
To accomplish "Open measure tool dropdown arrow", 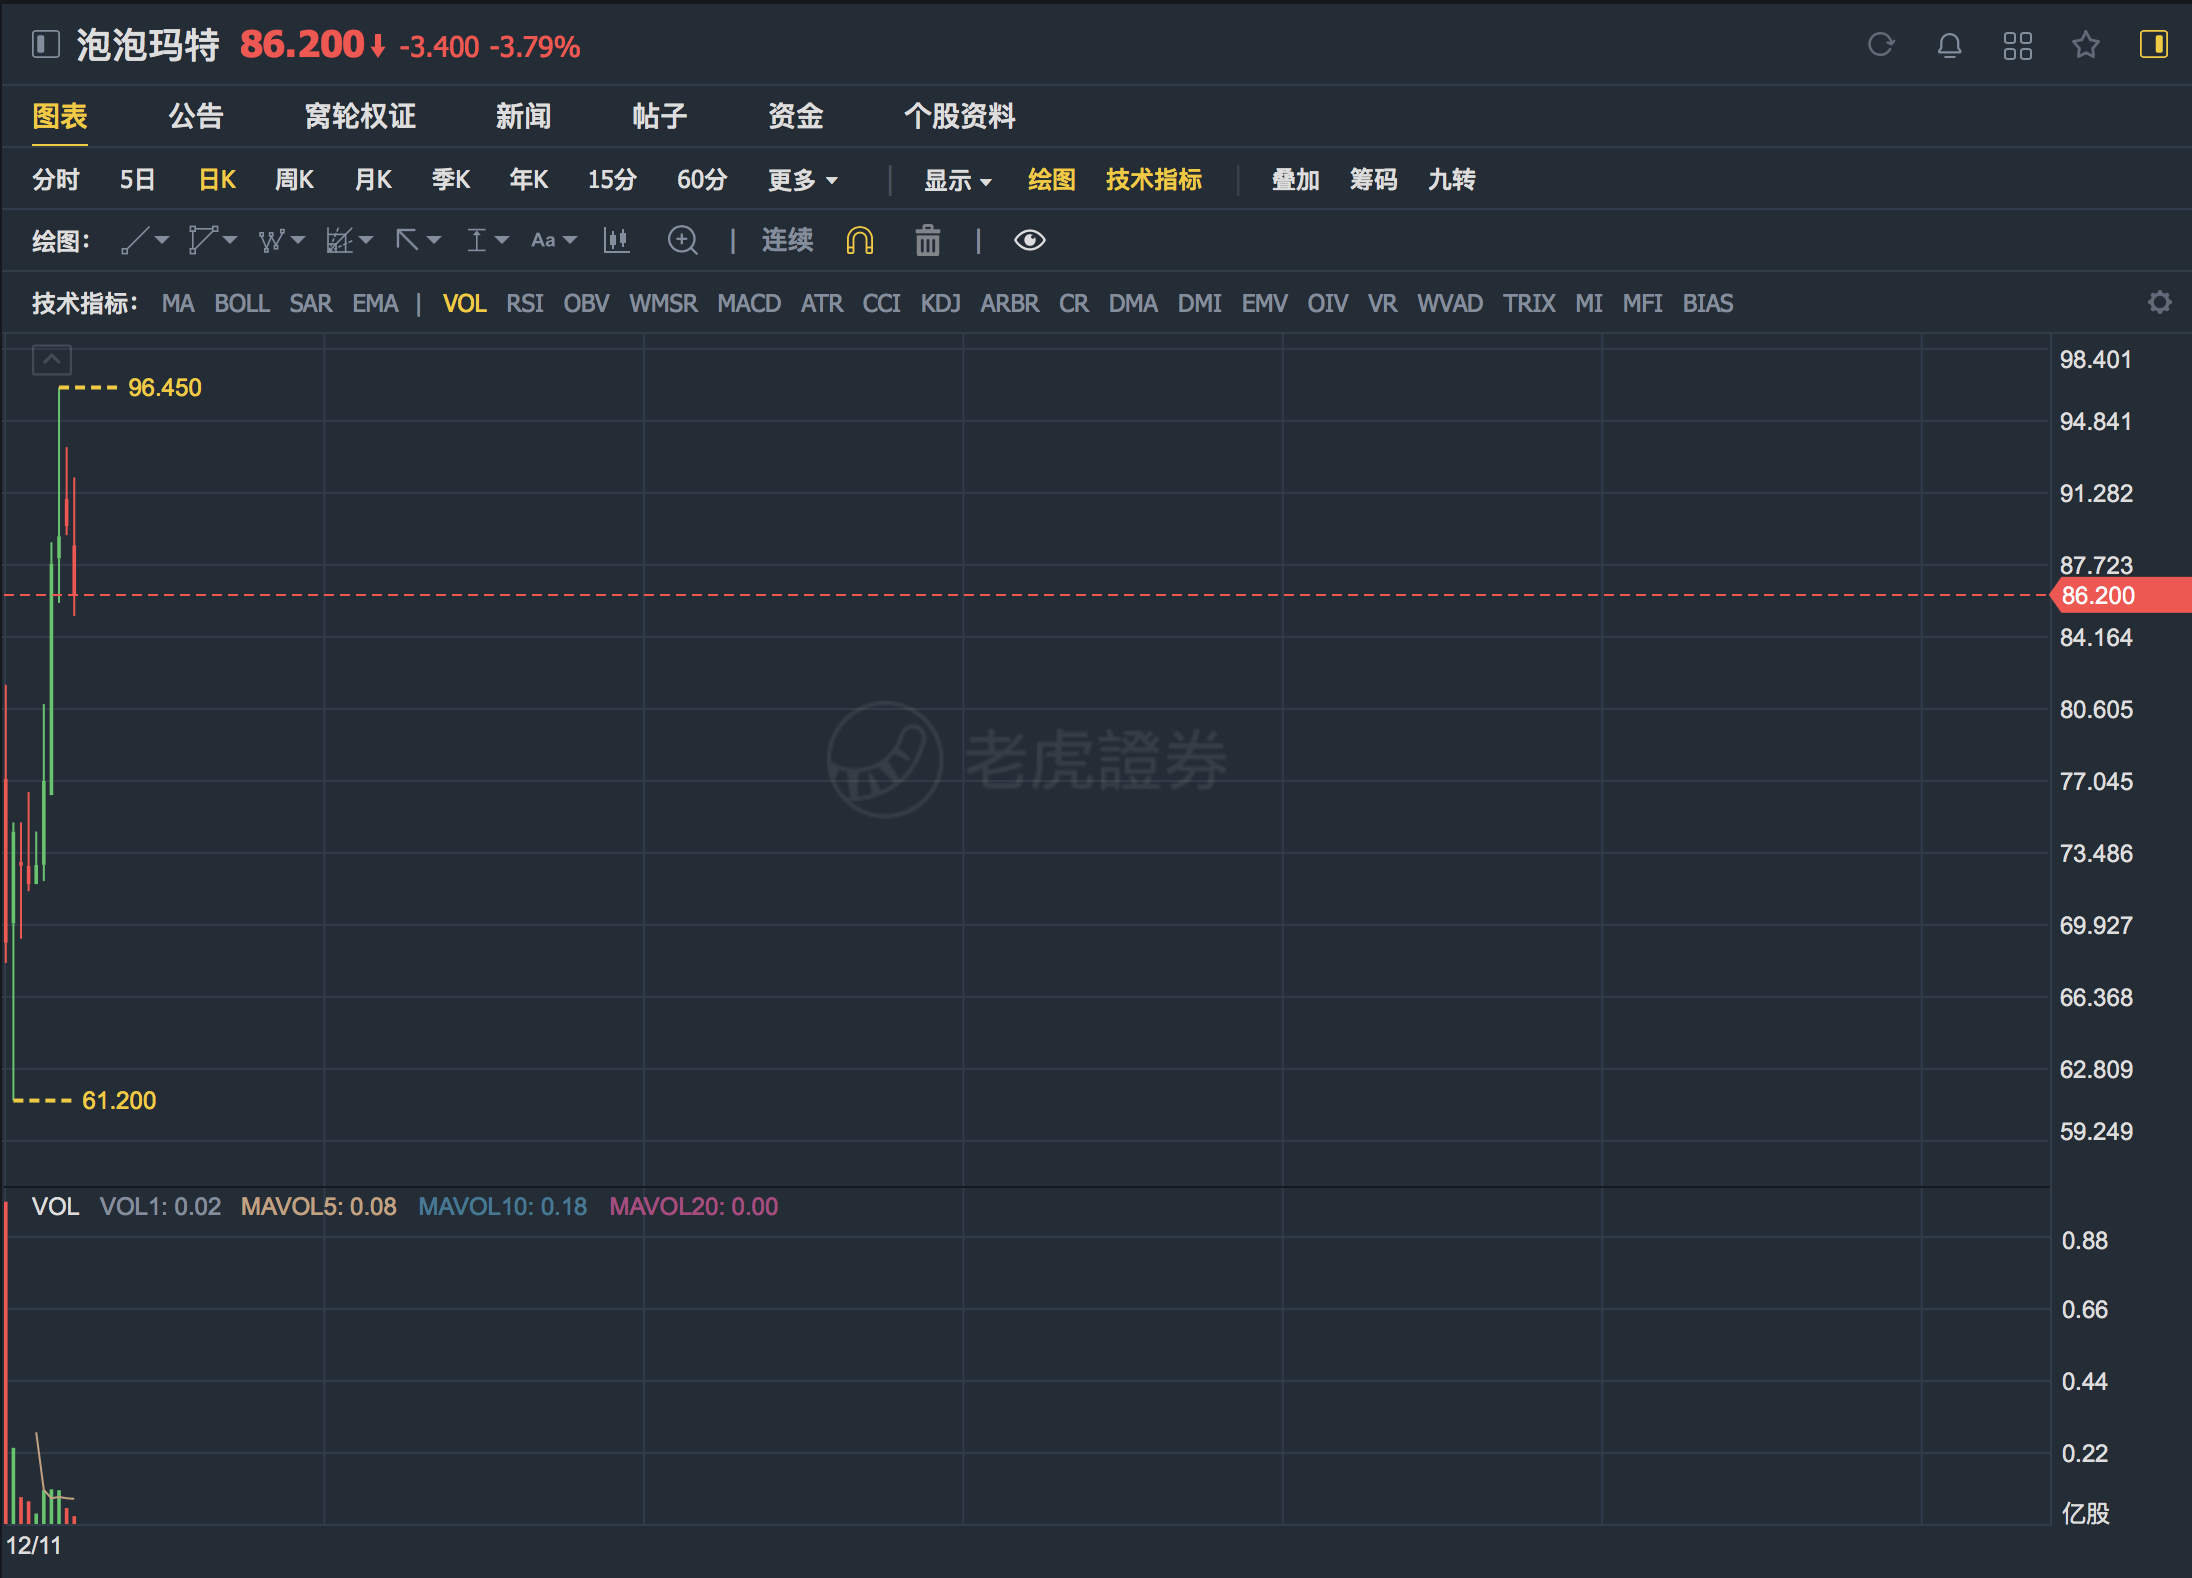I will [502, 240].
